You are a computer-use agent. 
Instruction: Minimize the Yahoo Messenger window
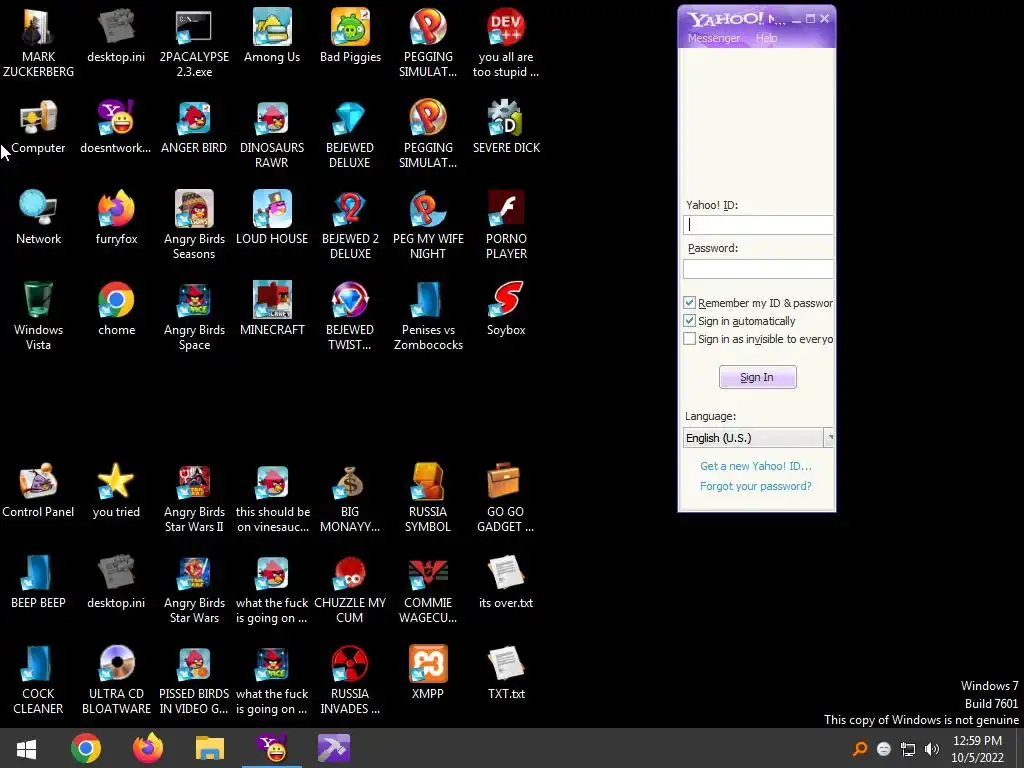coord(796,19)
